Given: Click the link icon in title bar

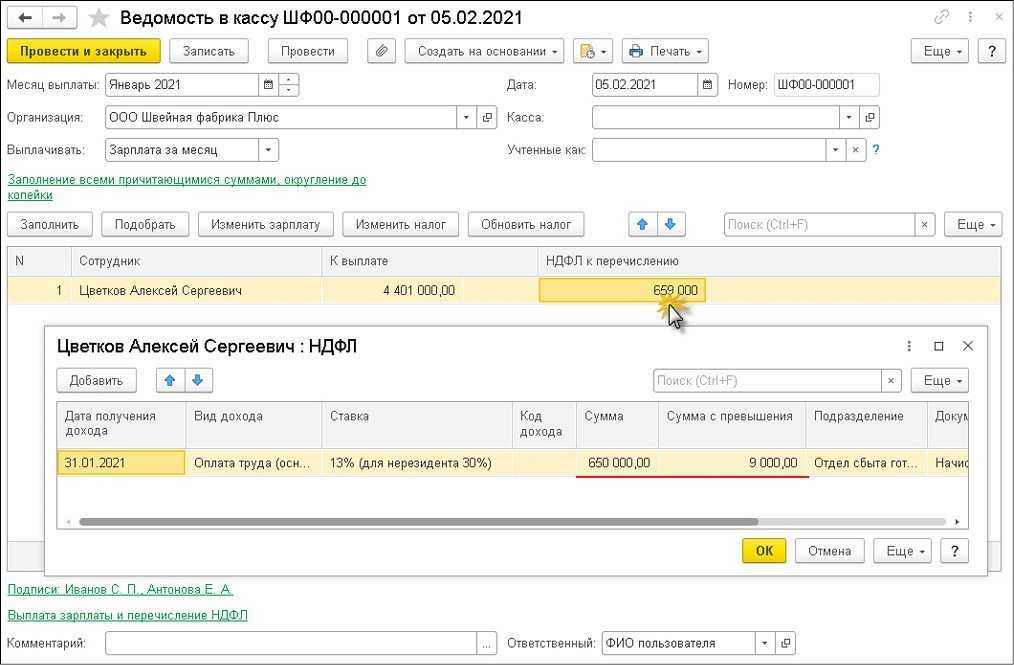Looking at the screenshot, I should click(x=941, y=17).
